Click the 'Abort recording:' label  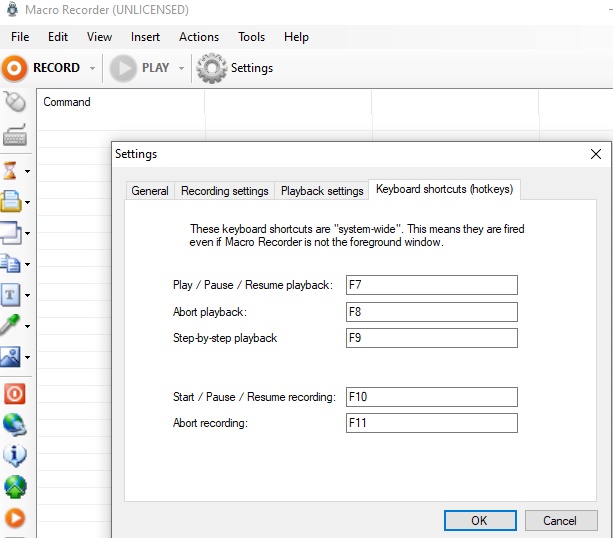(210, 423)
